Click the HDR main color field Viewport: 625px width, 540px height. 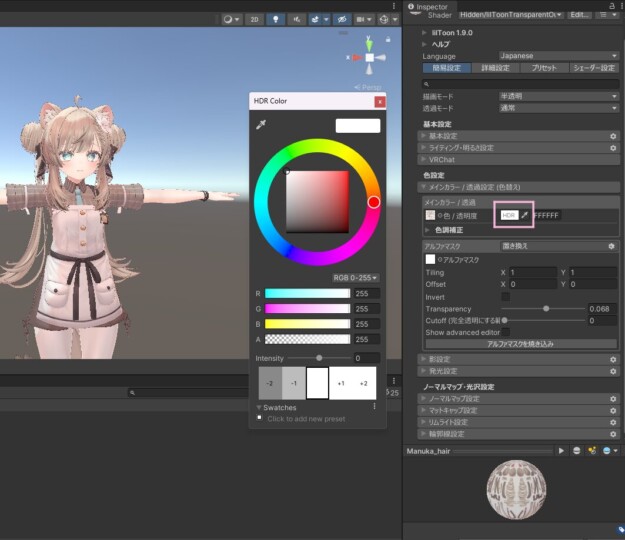510,215
